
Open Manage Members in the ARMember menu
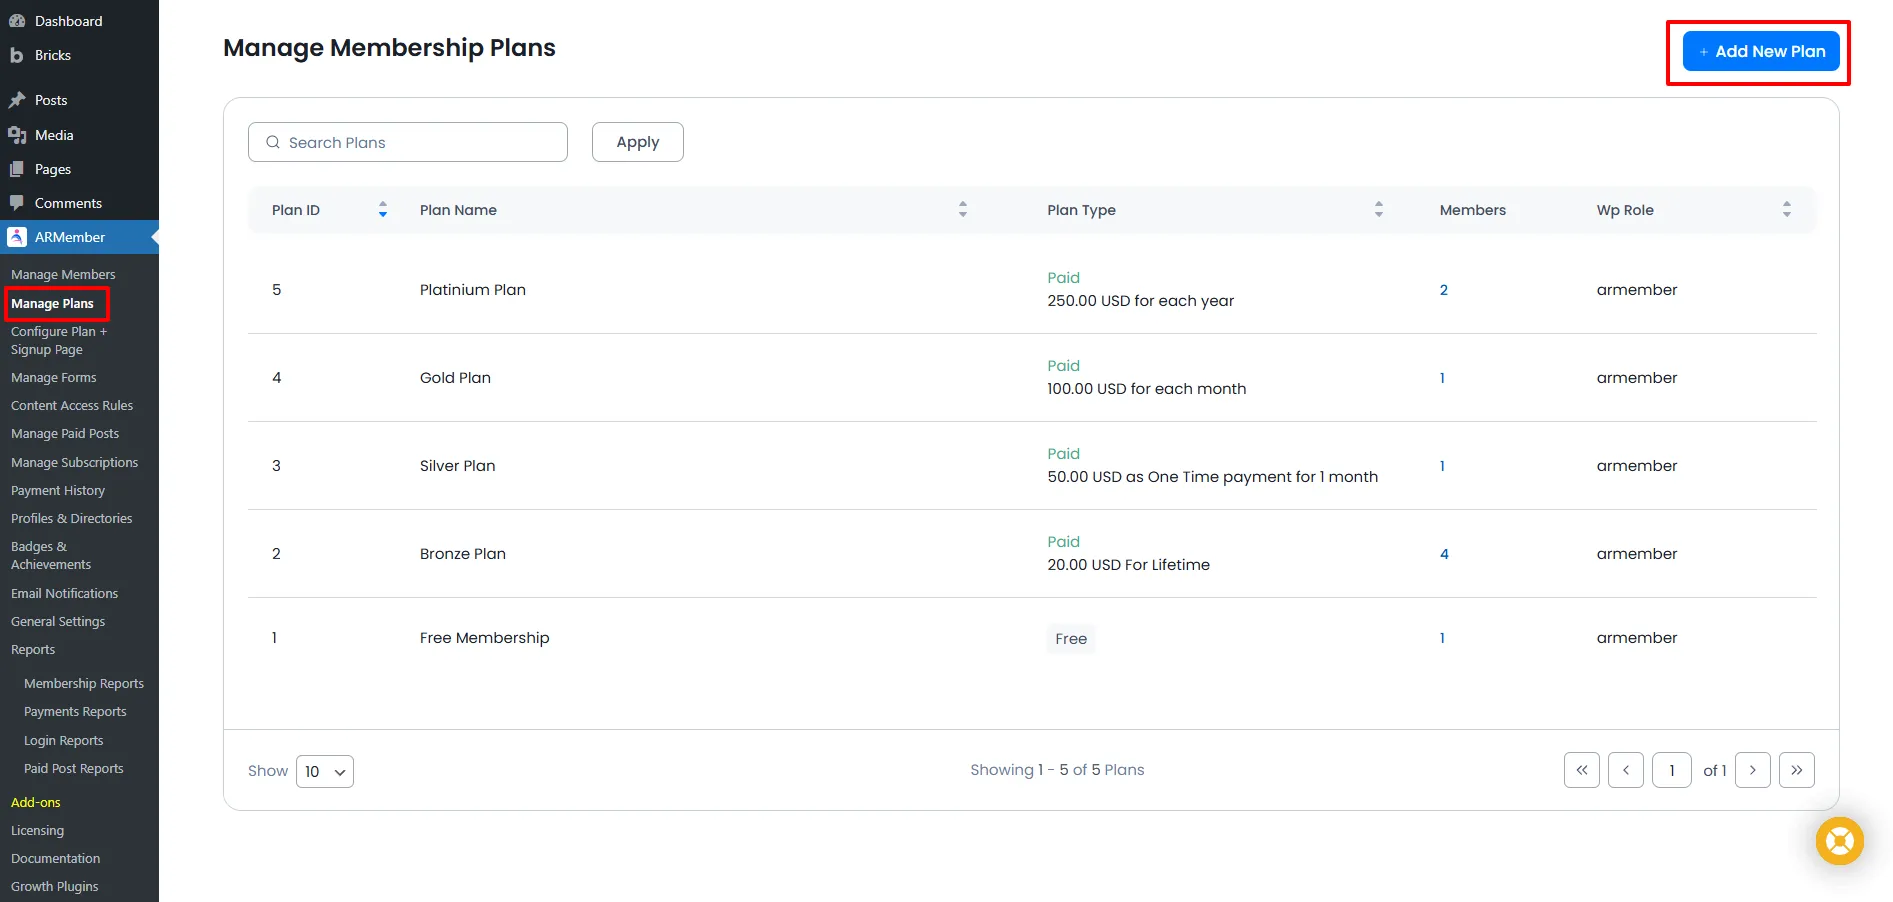pos(63,274)
